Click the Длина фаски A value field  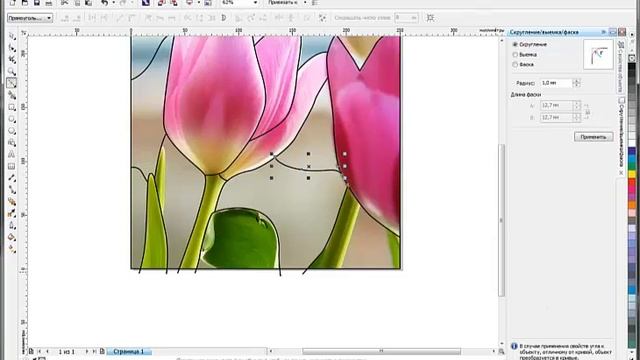556,105
